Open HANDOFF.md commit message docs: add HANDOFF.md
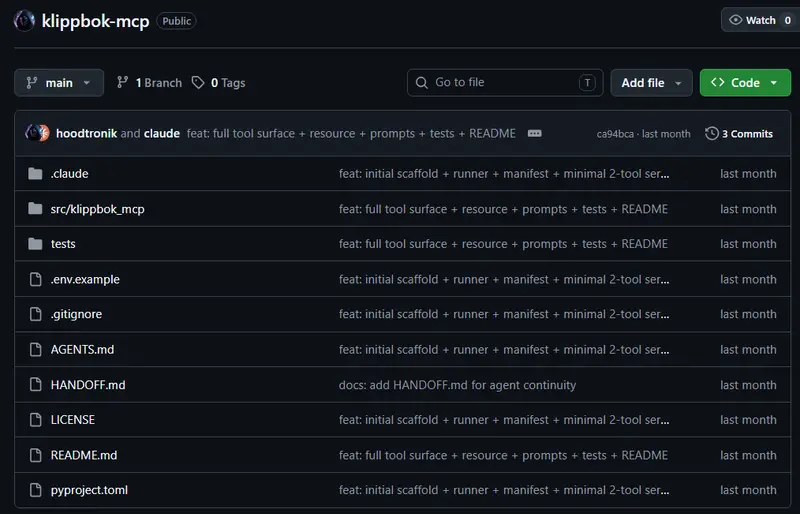 (x=457, y=385)
